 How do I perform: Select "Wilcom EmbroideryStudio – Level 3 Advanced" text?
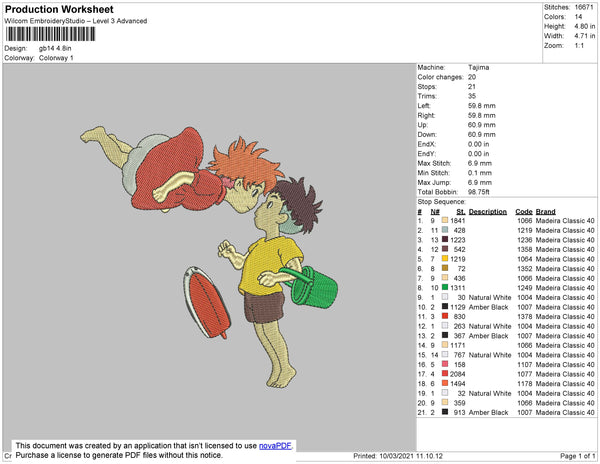coord(76,21)
